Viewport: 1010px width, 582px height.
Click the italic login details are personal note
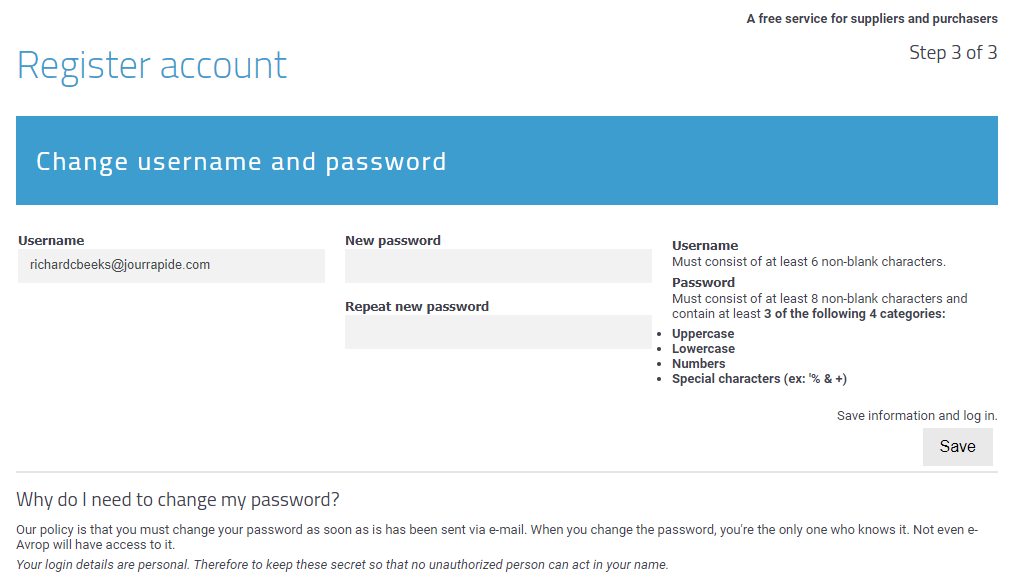click(342, 565)
